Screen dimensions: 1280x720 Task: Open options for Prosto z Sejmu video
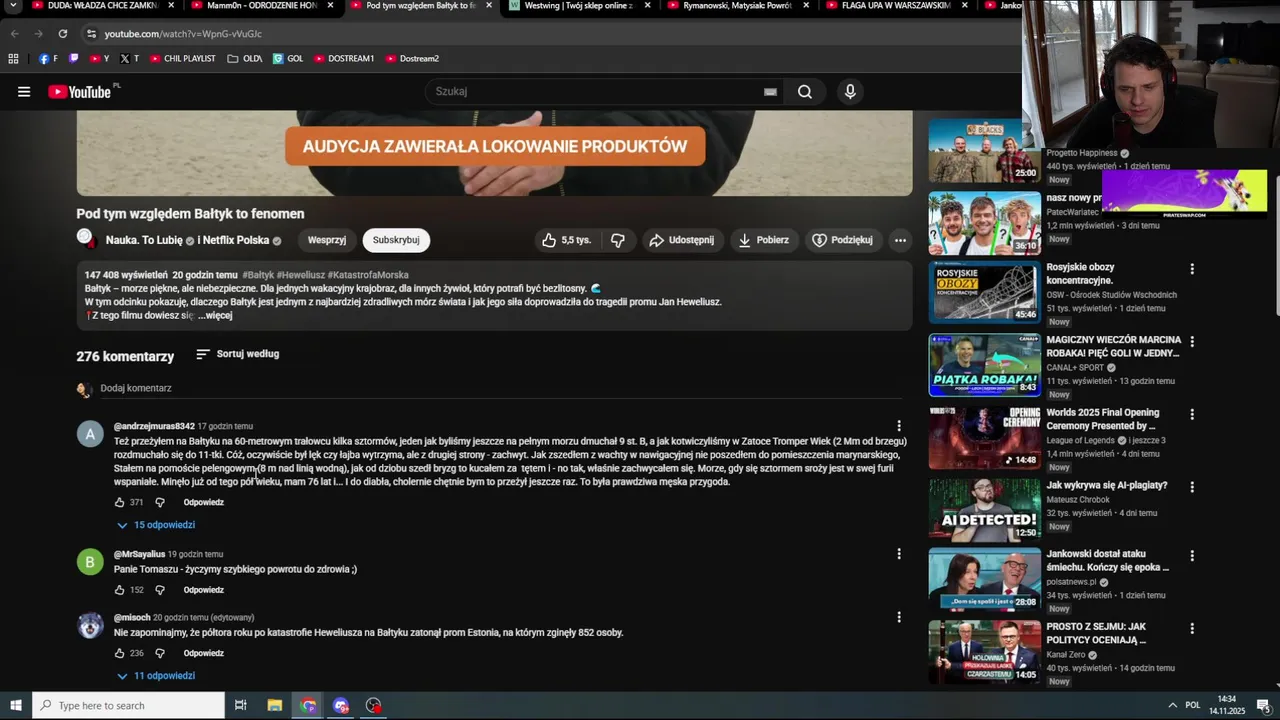coord(1192,628)
